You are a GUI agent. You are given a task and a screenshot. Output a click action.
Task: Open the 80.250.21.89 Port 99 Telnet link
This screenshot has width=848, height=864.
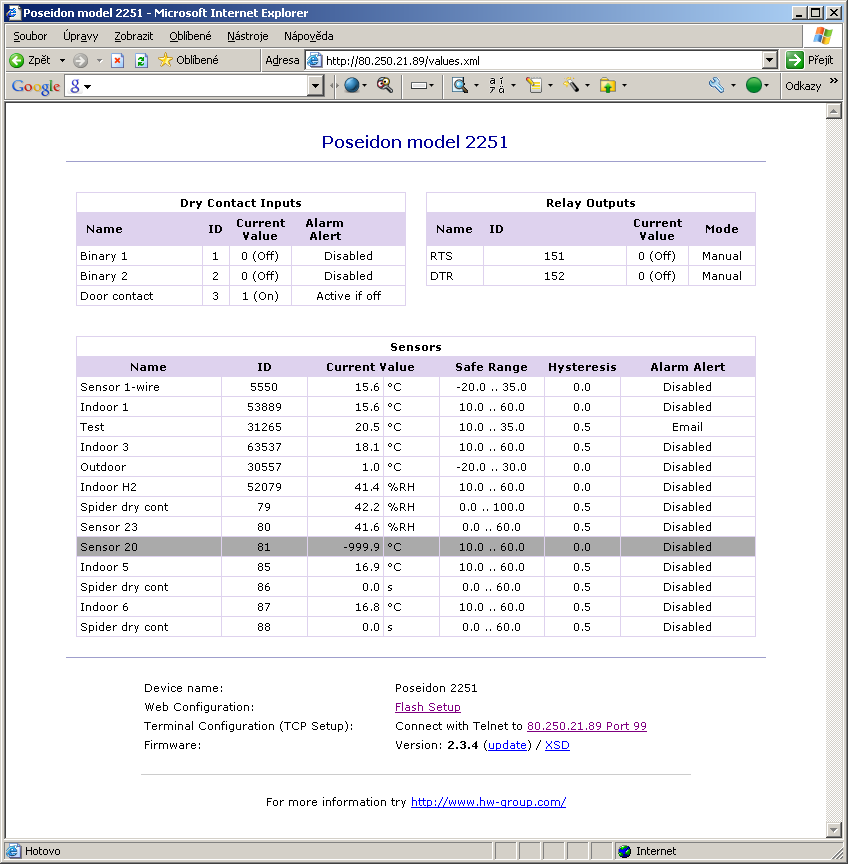point(587,726)
